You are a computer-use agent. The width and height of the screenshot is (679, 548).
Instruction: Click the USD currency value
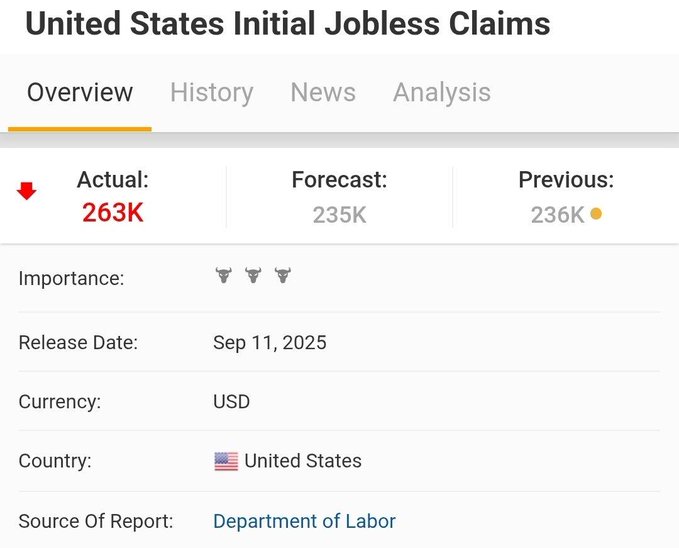(x=231, y=402)
